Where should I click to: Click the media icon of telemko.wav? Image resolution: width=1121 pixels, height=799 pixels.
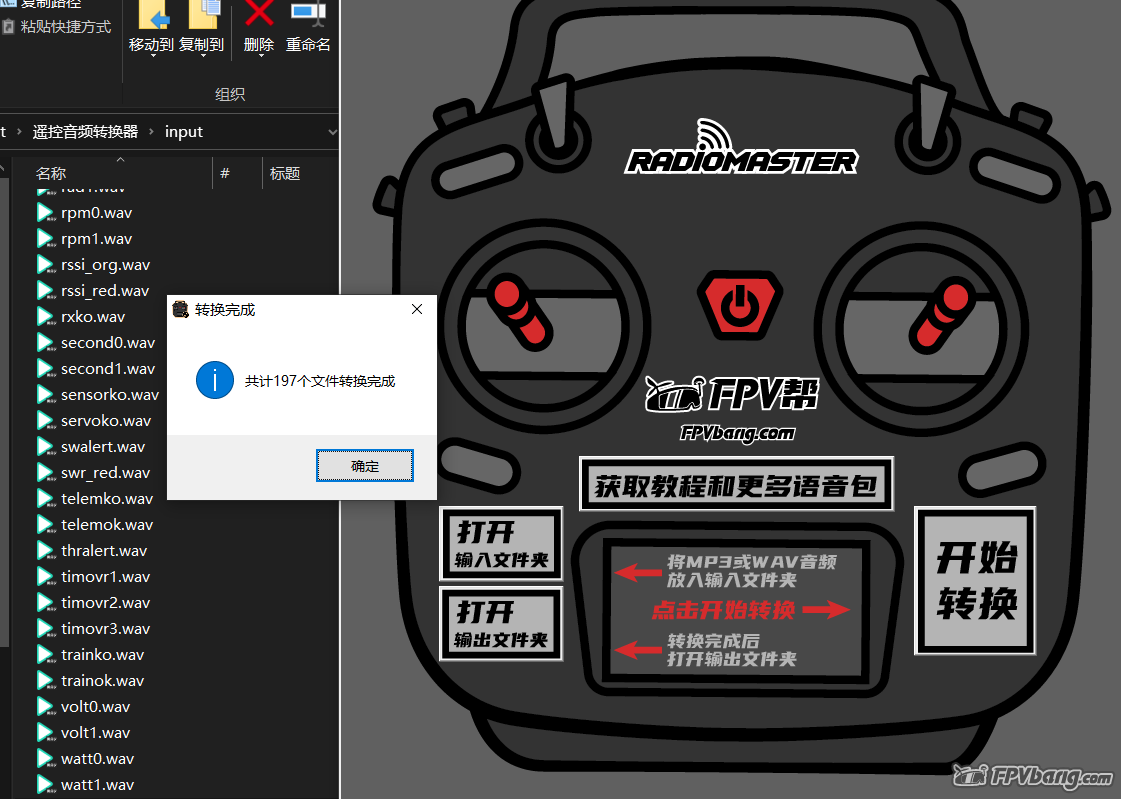46,498
